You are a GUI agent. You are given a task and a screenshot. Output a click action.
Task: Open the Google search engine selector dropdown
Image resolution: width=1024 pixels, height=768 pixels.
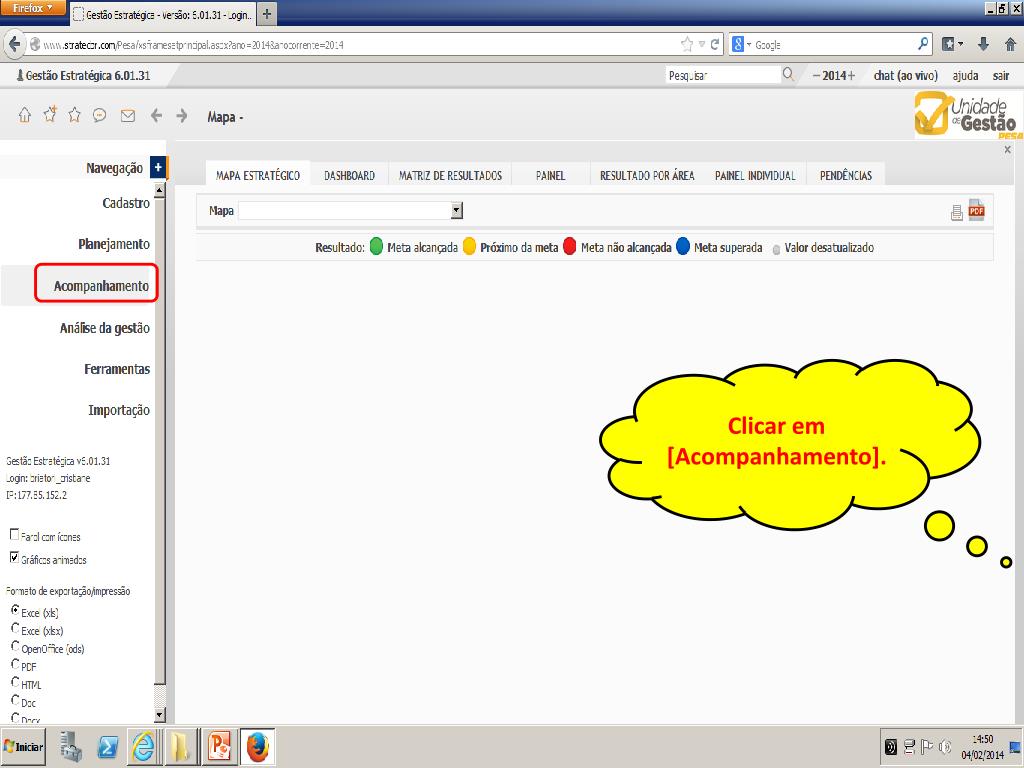click(x=741, y=44)
